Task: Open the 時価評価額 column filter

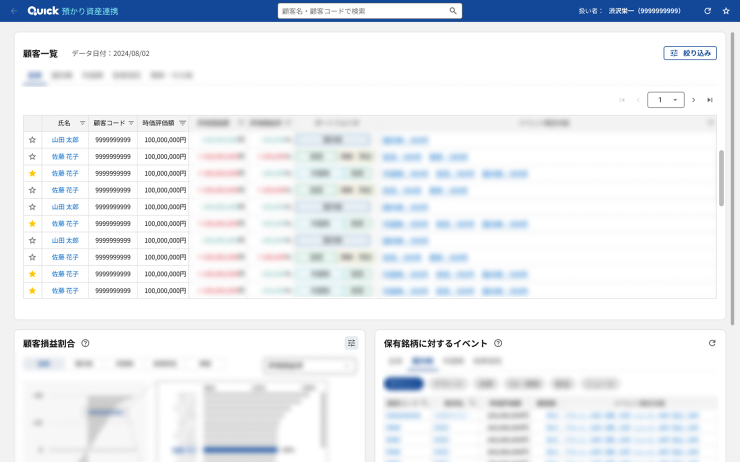Action: pyautogui.click(x=182, y=123)
